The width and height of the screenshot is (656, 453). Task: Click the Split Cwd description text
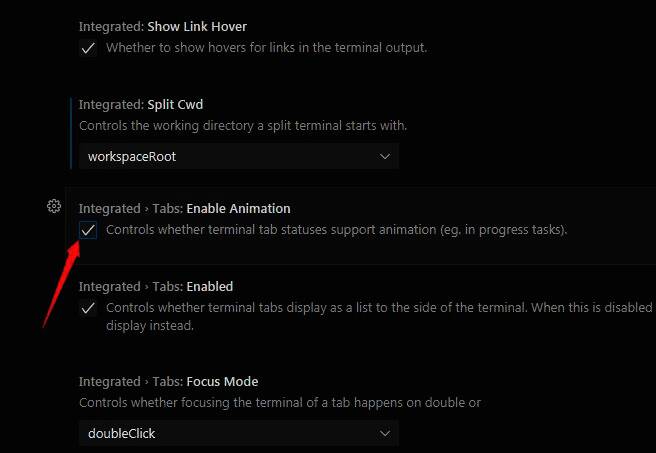[x=243, y=126]
